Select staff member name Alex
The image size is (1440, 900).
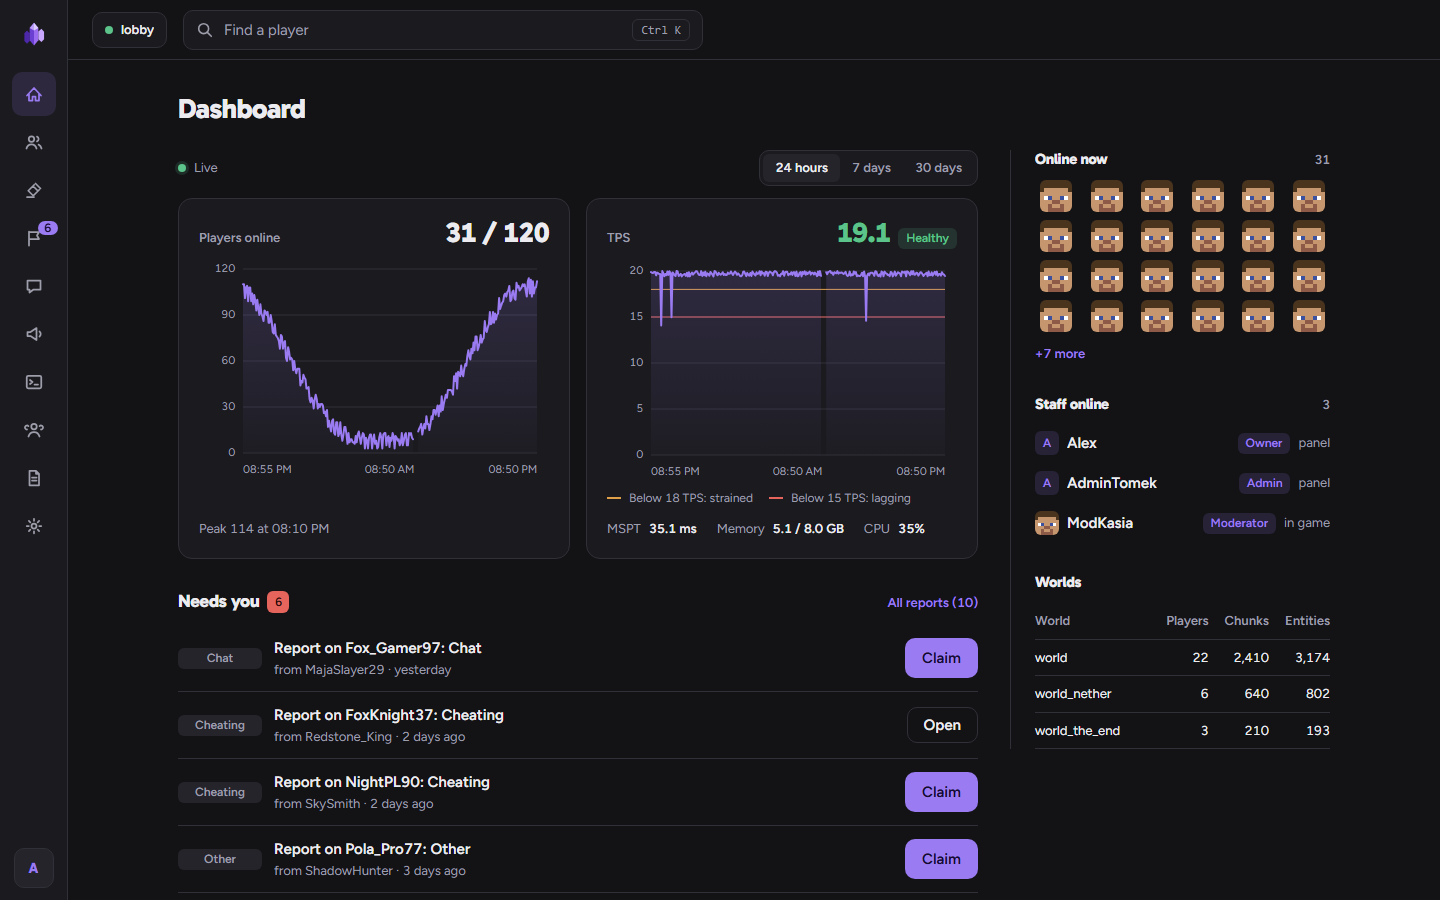1082,443
